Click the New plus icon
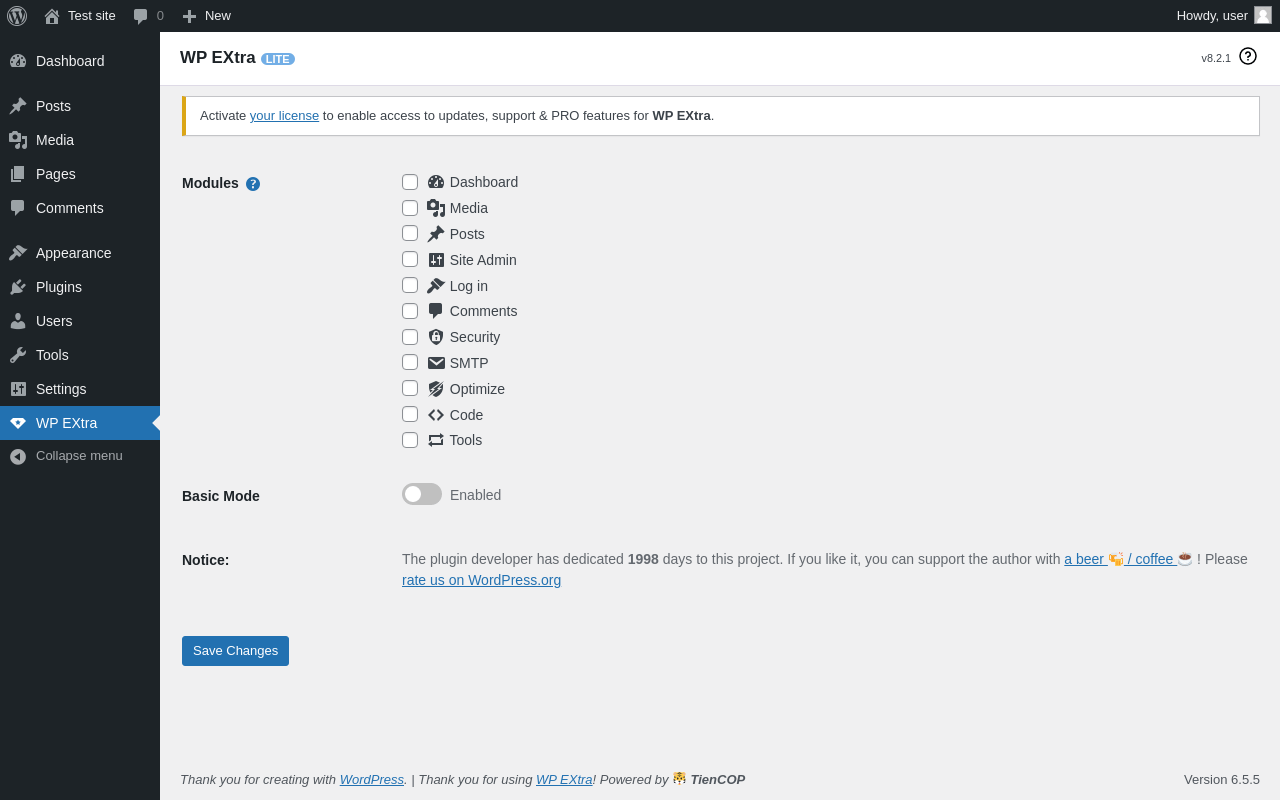 pyautogui.click(x=189, y=16)
